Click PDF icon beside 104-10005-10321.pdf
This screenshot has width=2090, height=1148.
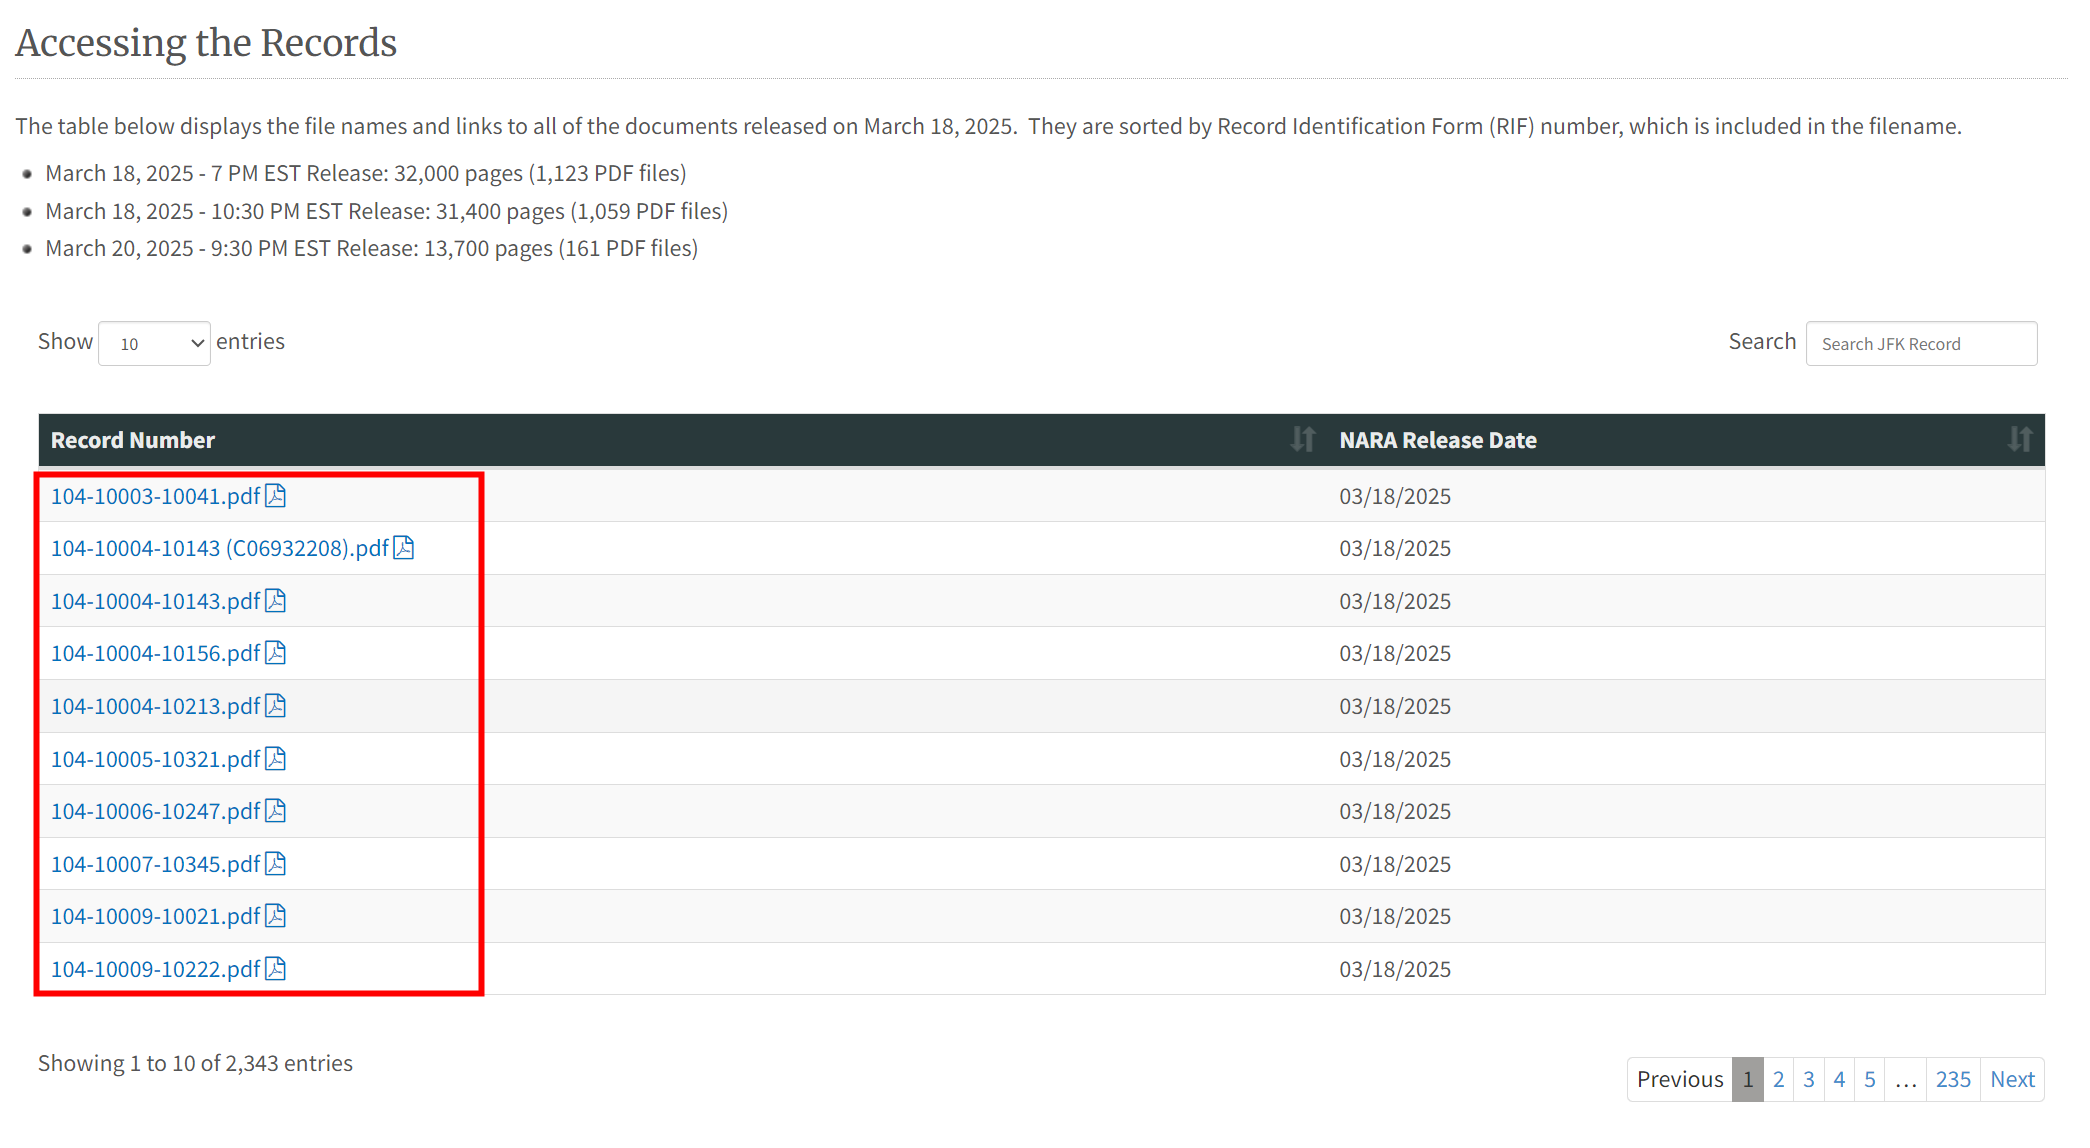(275, 759)
